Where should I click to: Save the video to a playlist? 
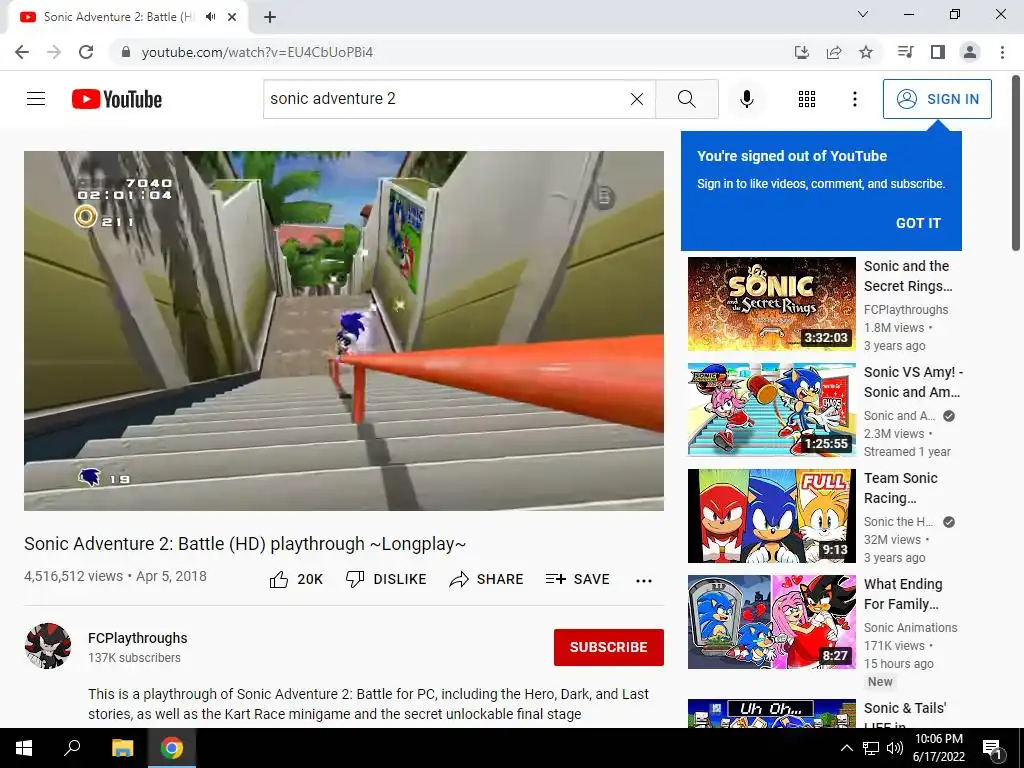point(578,579)
